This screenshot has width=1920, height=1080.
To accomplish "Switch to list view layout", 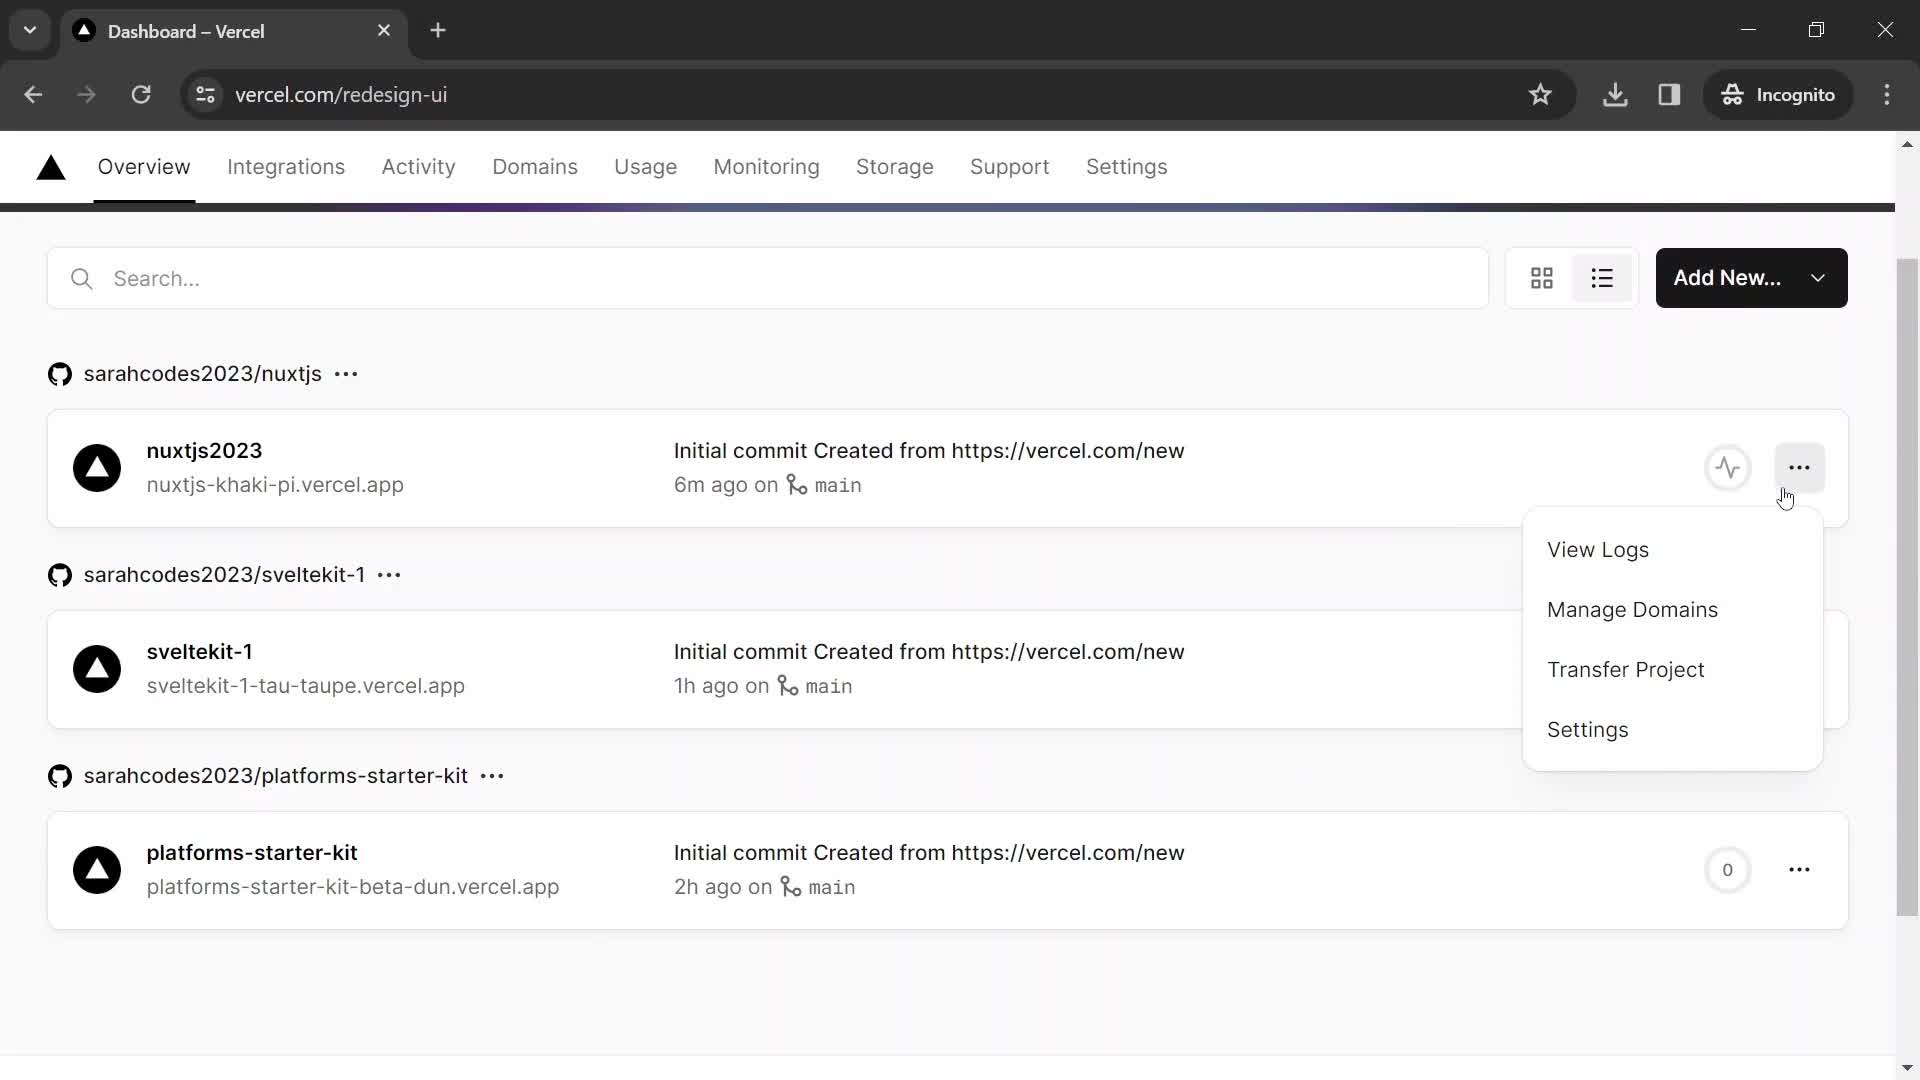I will [x=1602, y=278].
